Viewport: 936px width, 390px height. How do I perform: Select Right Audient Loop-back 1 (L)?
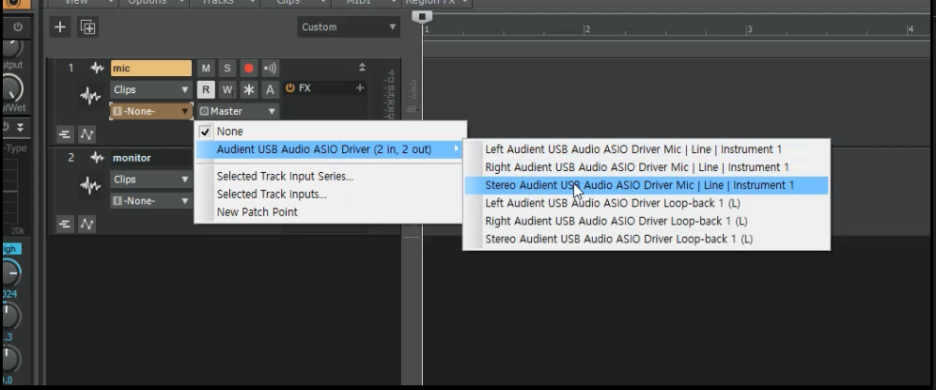tap(646, 221)
